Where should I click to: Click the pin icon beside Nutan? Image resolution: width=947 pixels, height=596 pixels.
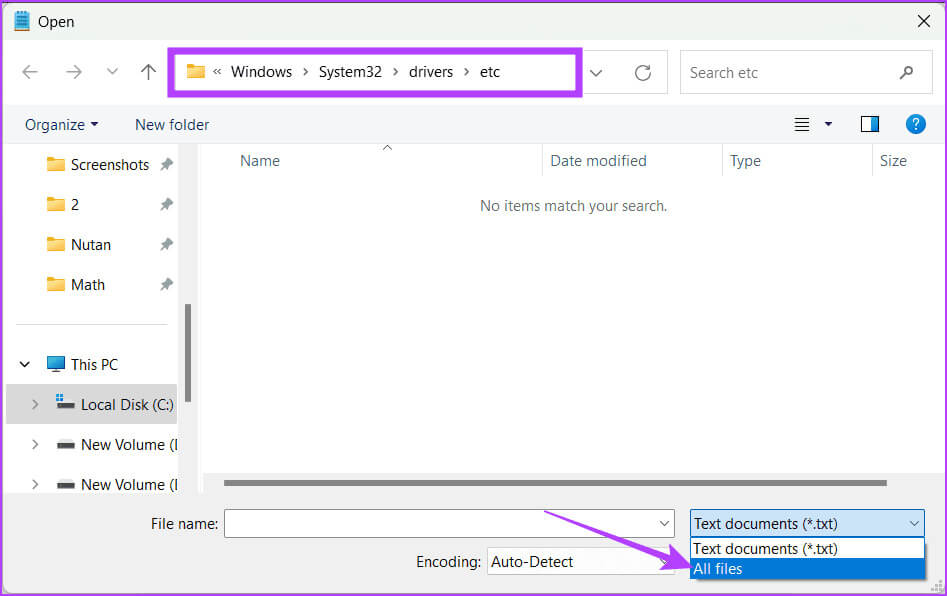(166, 245)
